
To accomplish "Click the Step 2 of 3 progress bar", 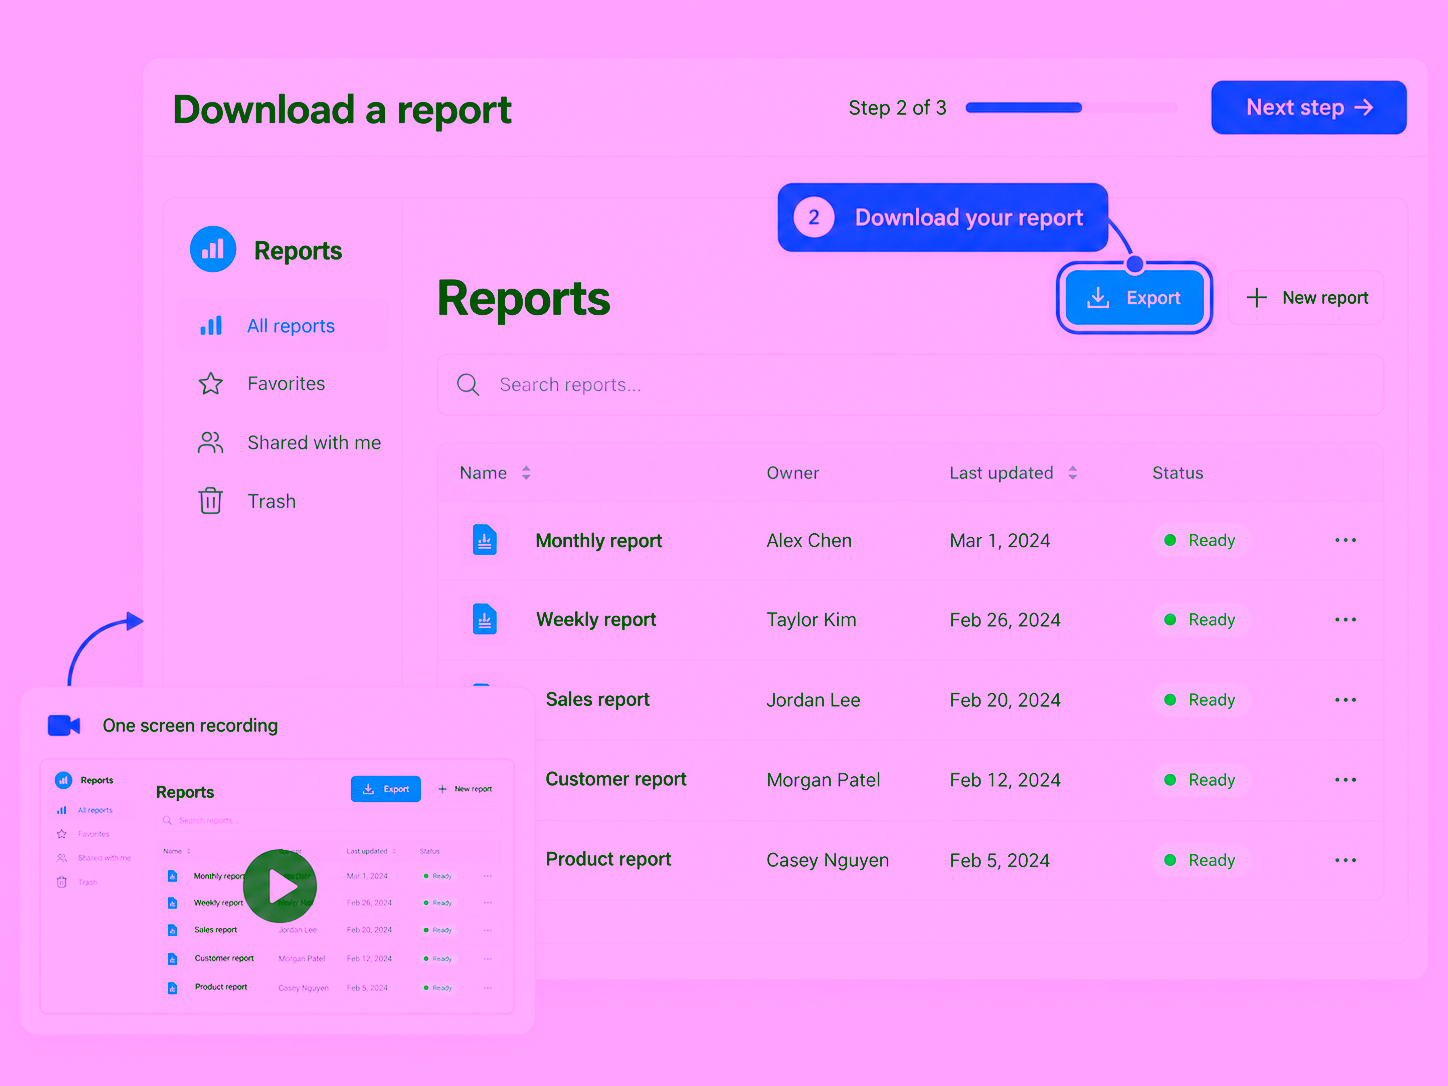I will (x=1072, y=107).
